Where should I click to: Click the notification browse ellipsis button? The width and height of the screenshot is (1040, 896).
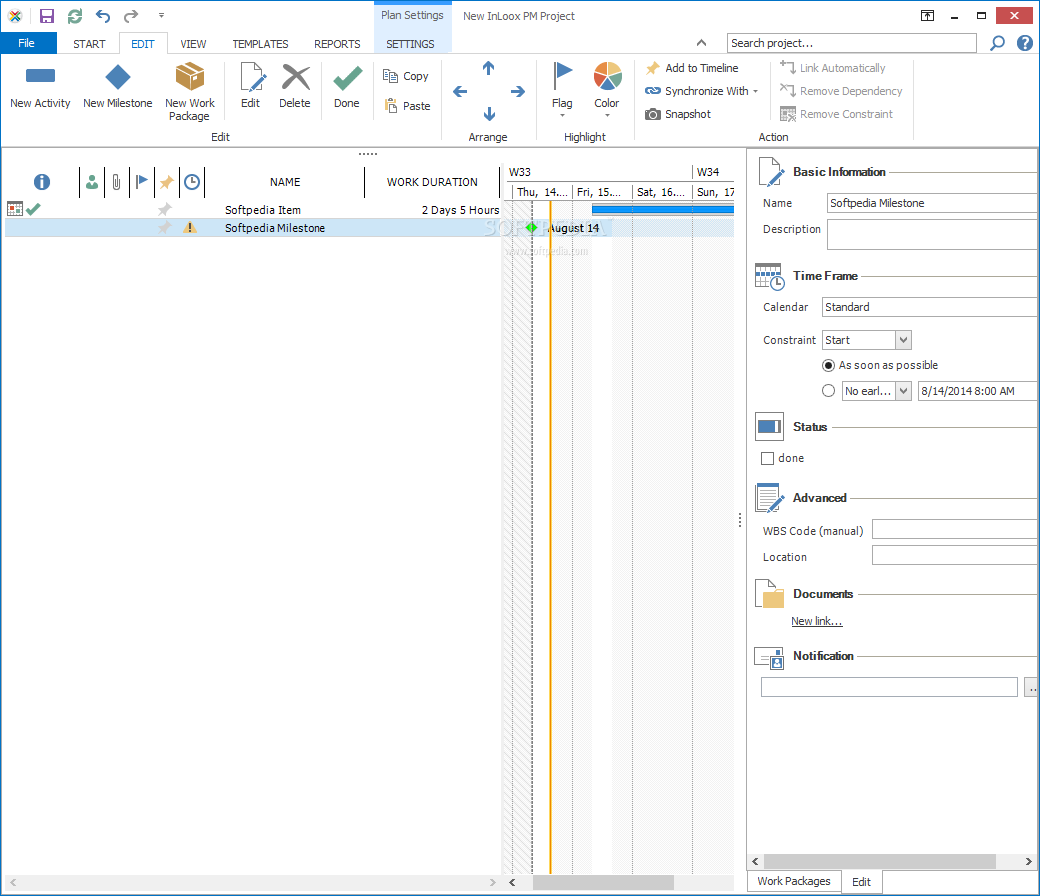(x=1031, y=687)
